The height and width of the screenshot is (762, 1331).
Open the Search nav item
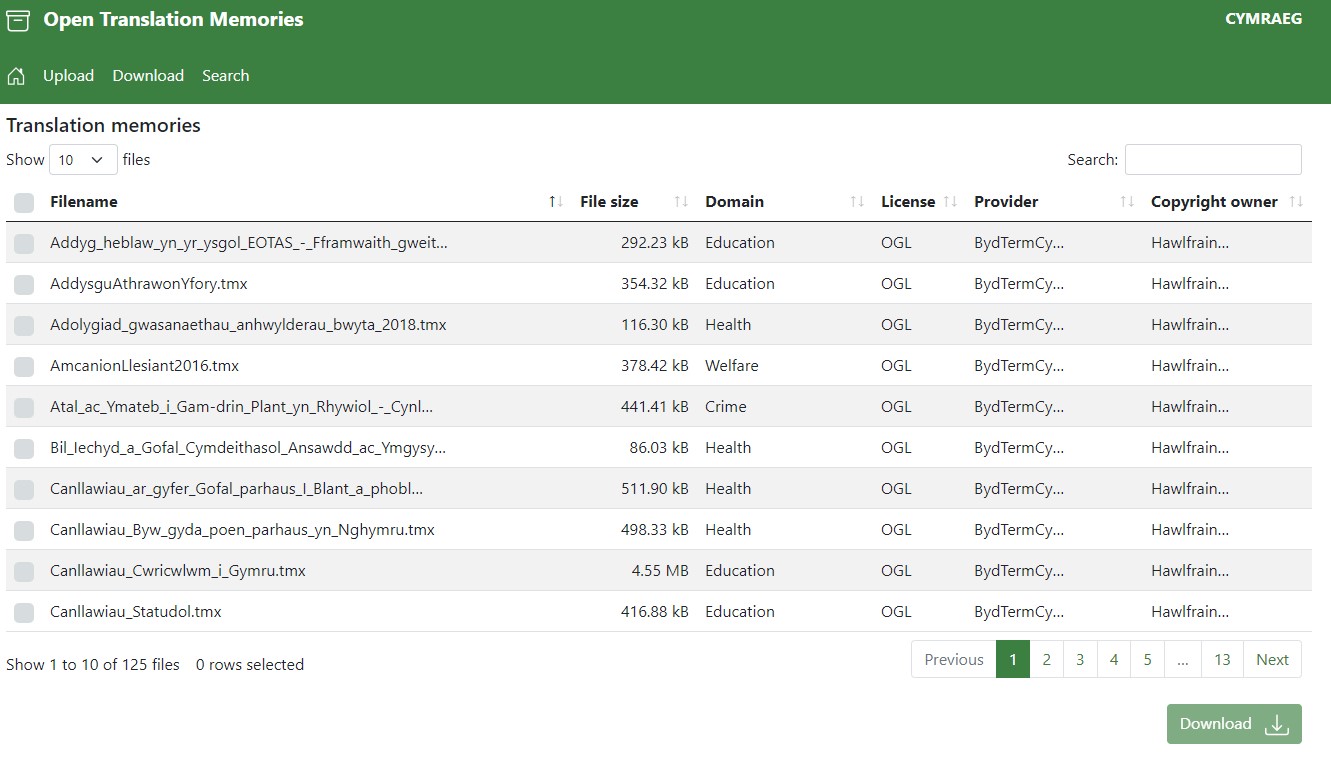click(225, 76)
